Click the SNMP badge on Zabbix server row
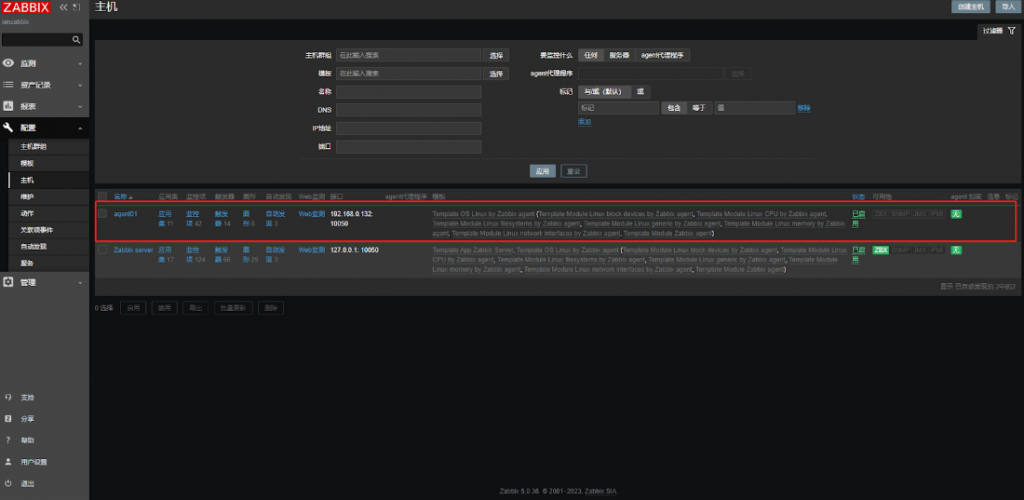This screenshot has height=500, width=1024. point(901,250)
